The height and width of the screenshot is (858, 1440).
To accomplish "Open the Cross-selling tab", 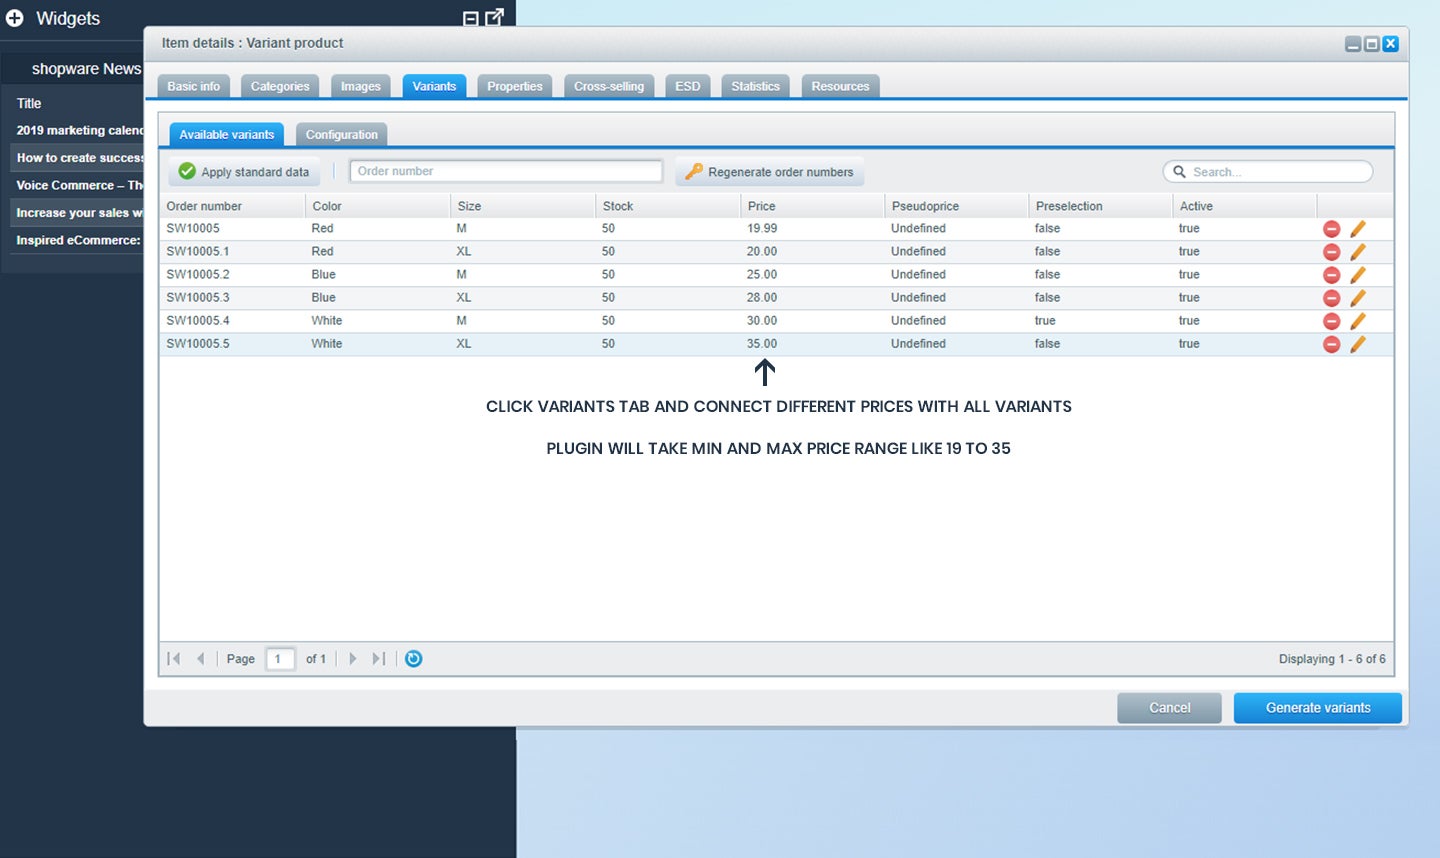I will click(x=609, y=86).
